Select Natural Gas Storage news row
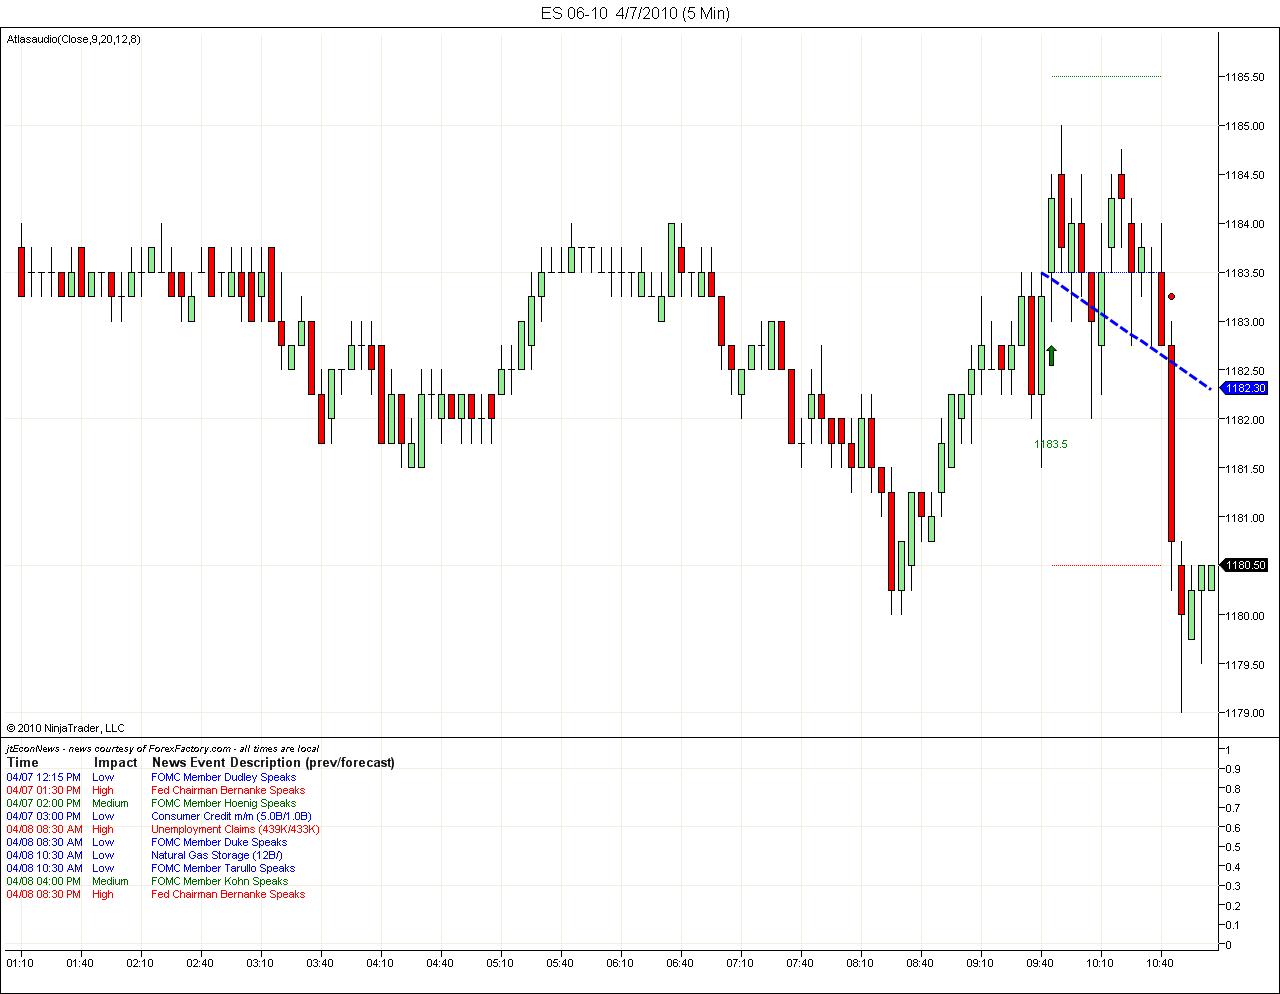The image size is (1280, 994). (145, 855)
